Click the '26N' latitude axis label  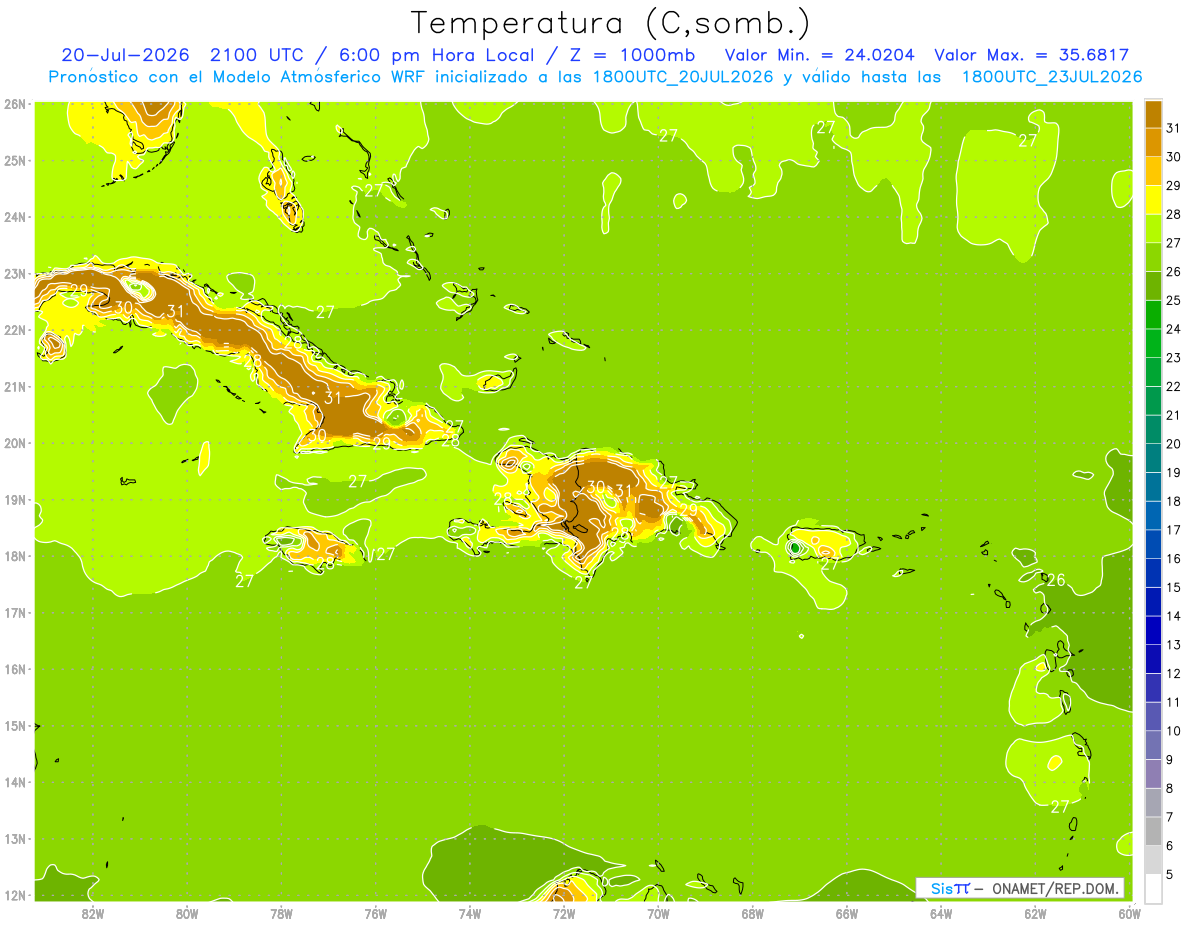coord(15,104)
